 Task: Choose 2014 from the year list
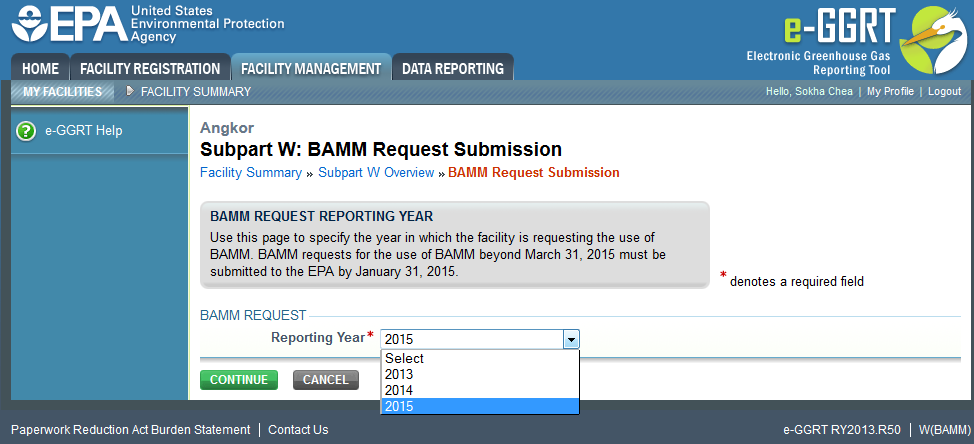pyautogui.click(x=480, y=391)
